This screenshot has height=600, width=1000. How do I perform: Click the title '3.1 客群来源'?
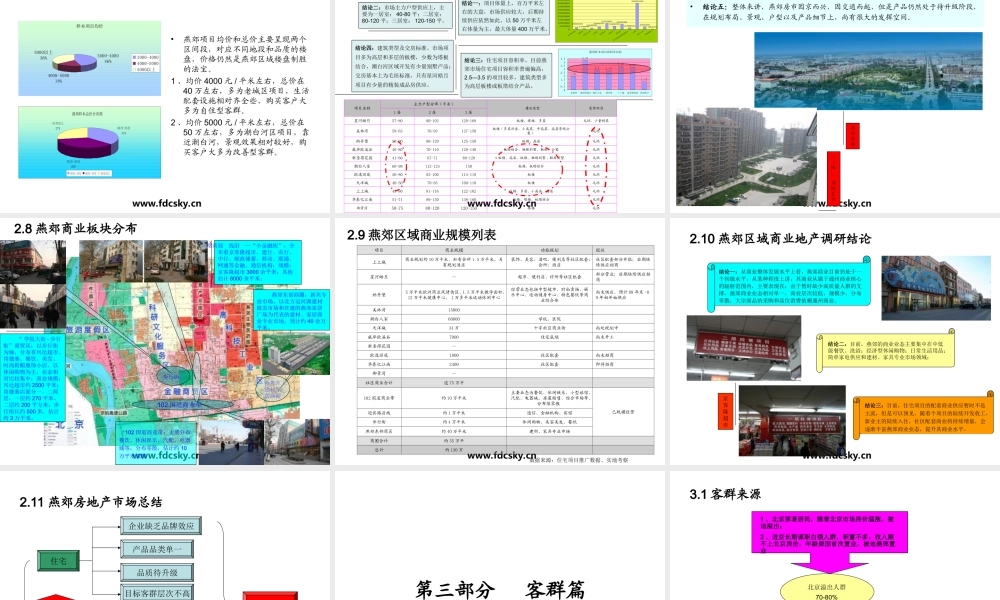(x=724, y=494)
